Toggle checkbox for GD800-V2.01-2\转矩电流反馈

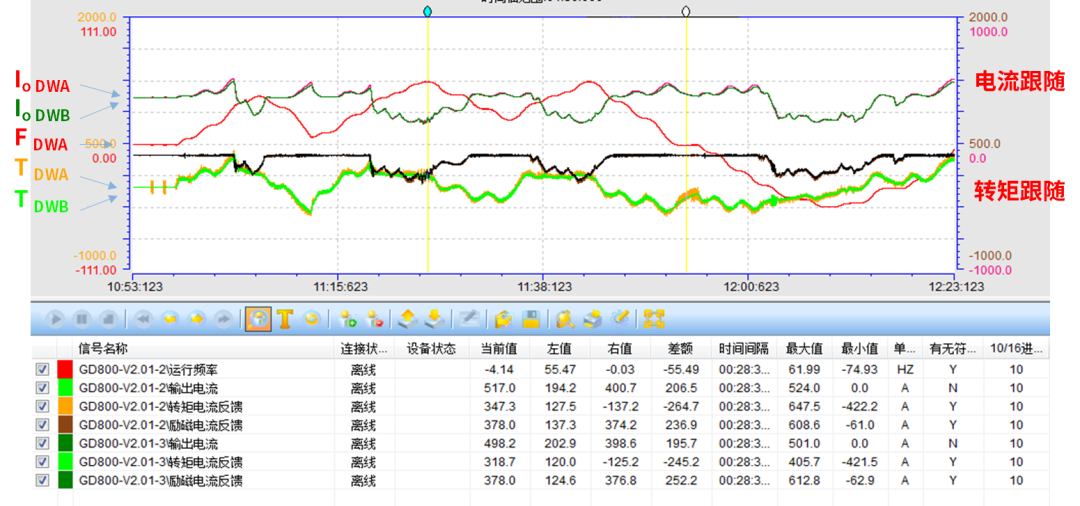(x=42, y=406)
